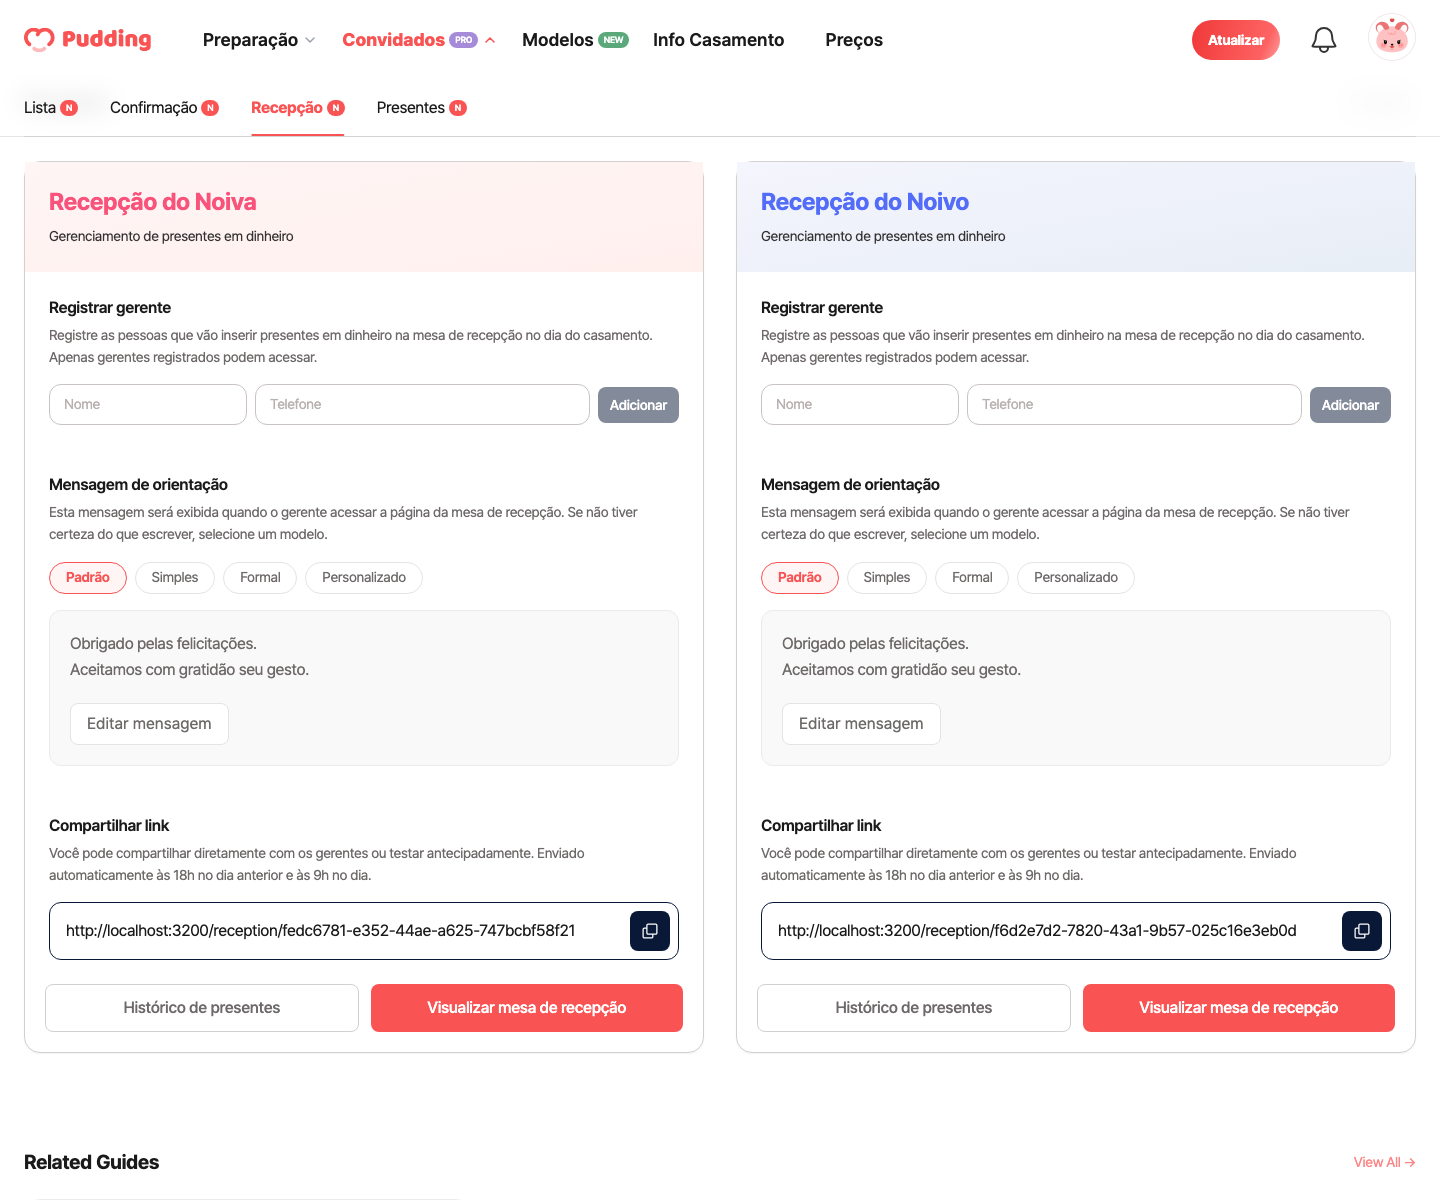
Task: Click the Recepção do Noivo heading
Action: 865,202
